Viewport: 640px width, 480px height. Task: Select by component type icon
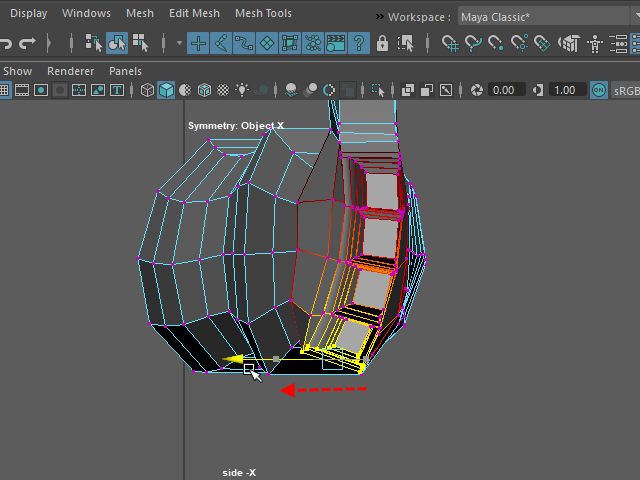[x=138, y=43]
